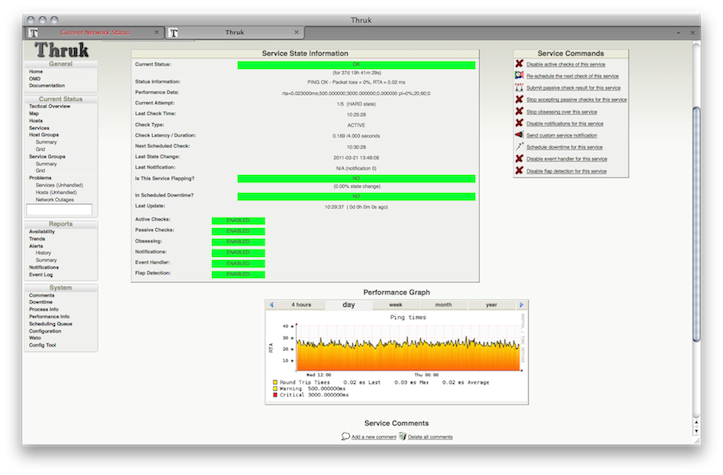723x475 pixels.
Task: Open Host Groups in the sidebar
Action: point(44,135)
